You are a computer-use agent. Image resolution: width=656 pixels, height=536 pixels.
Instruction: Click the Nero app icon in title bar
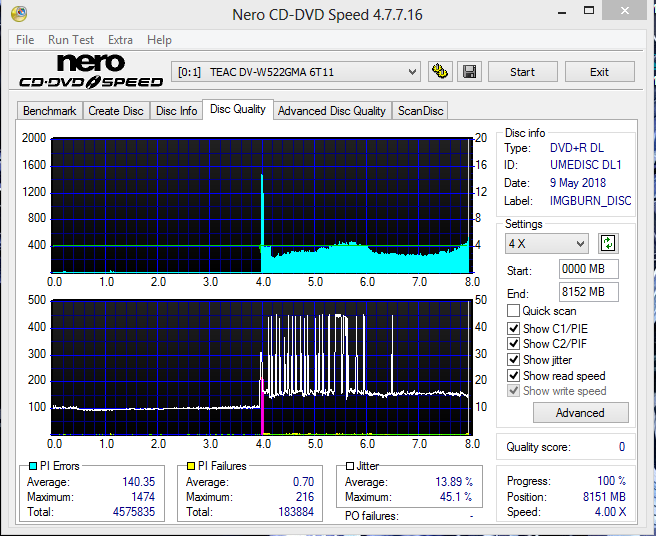19,14
